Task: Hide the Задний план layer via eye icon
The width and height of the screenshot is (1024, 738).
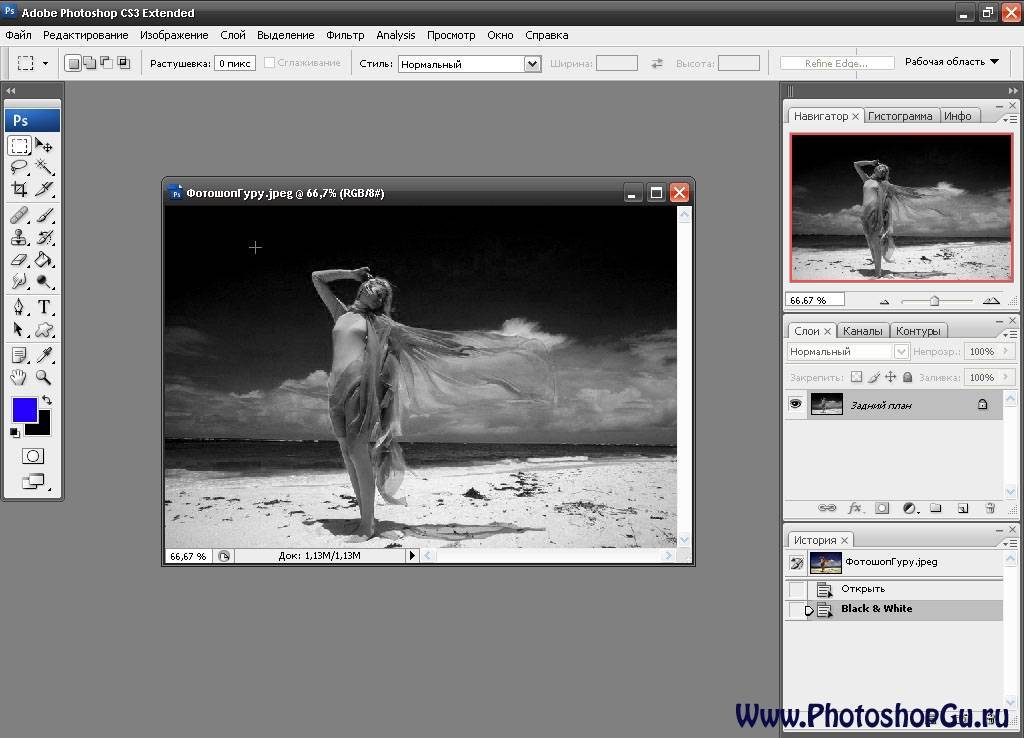Action: coord(796,404)
